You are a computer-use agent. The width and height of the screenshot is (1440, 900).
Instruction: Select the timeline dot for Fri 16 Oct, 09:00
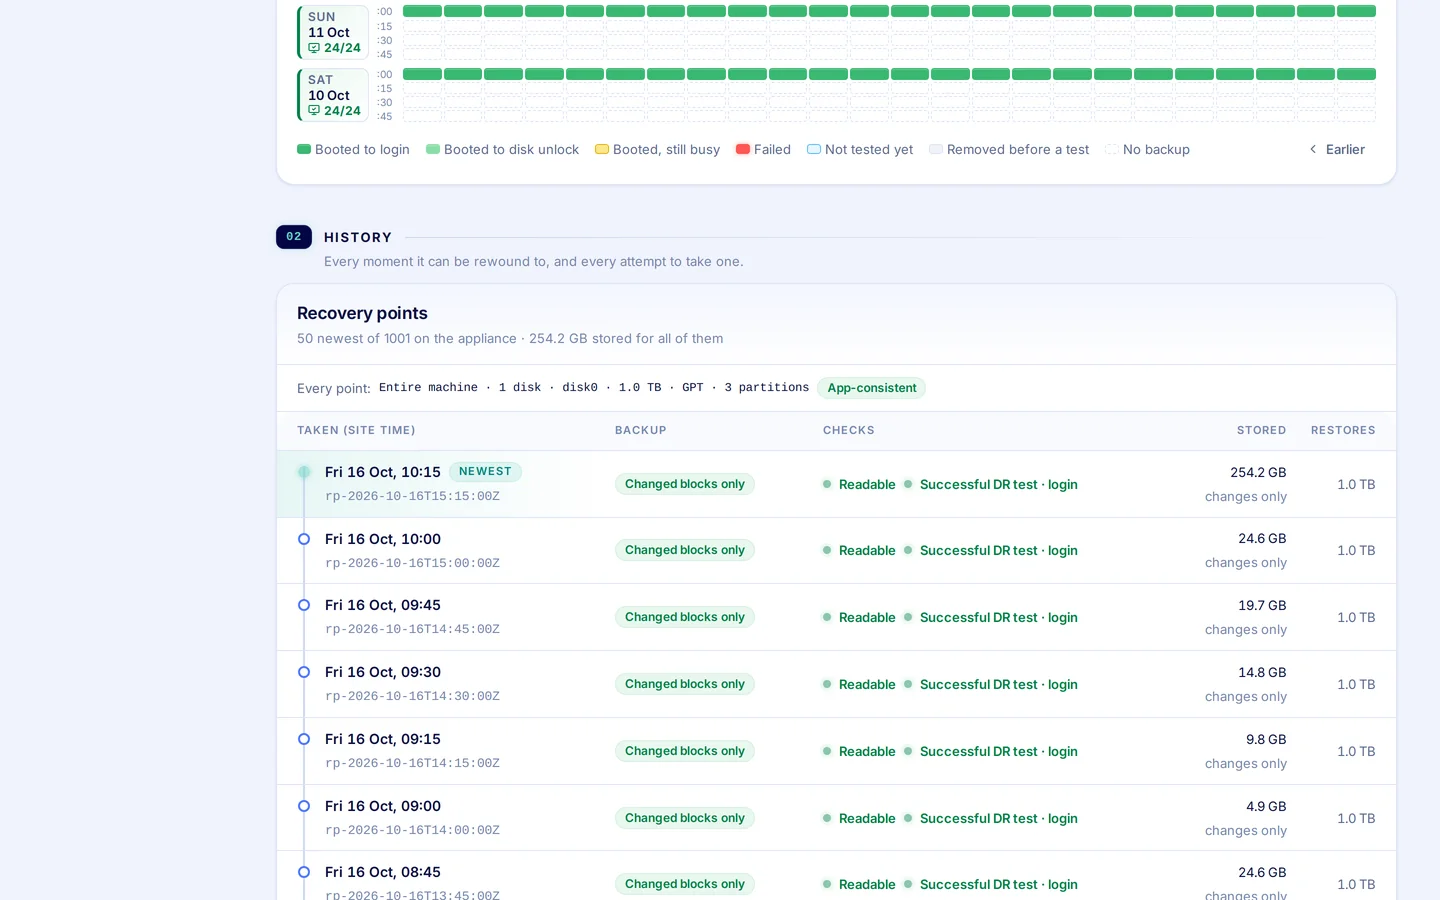(304, 806)
